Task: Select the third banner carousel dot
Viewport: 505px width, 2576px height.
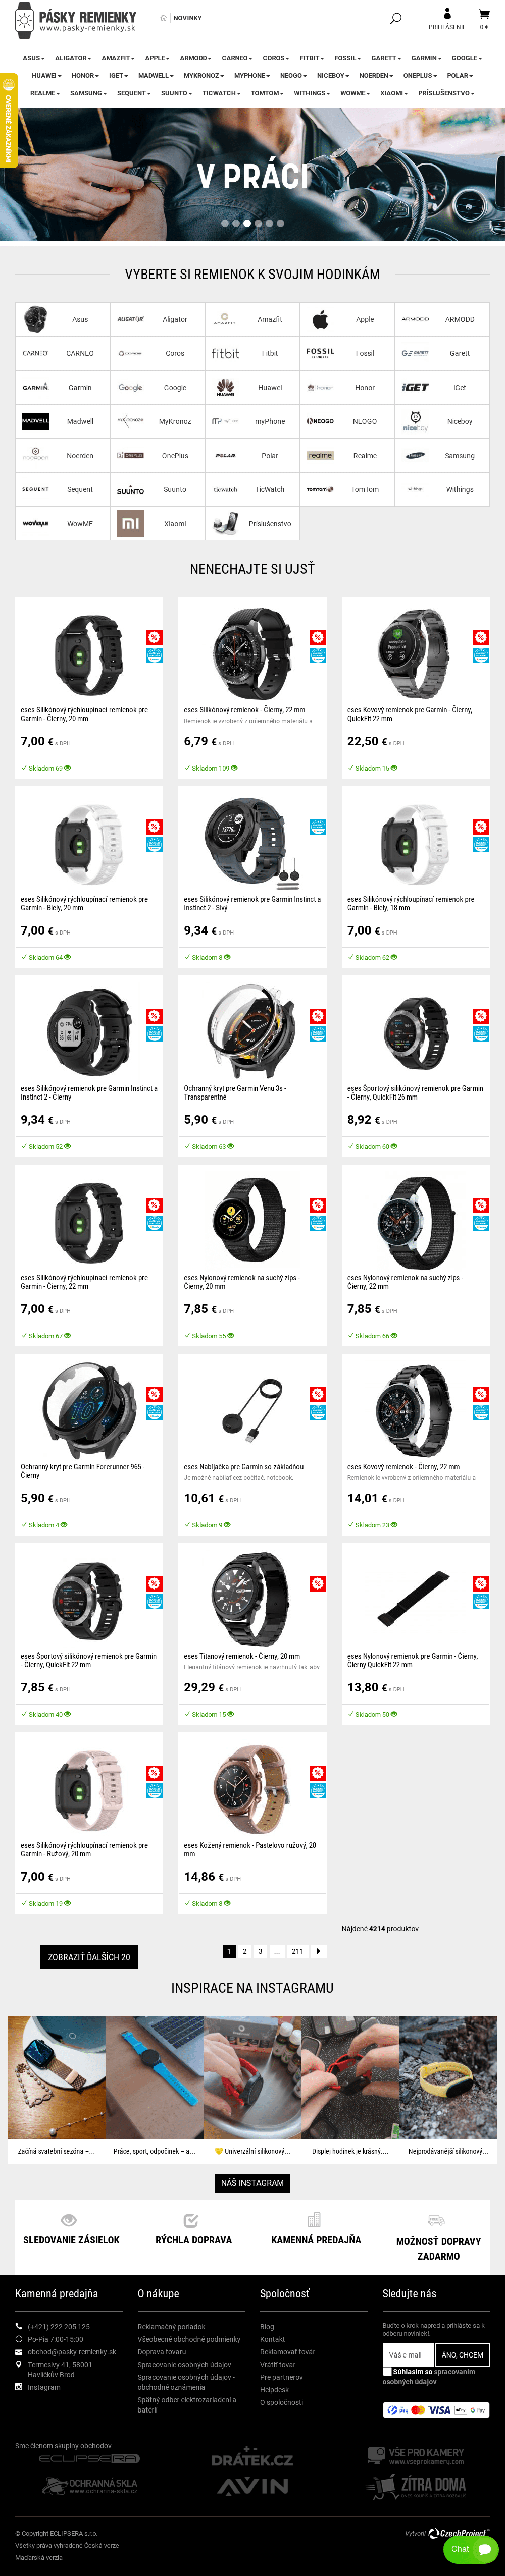Action: coord(247,223)
